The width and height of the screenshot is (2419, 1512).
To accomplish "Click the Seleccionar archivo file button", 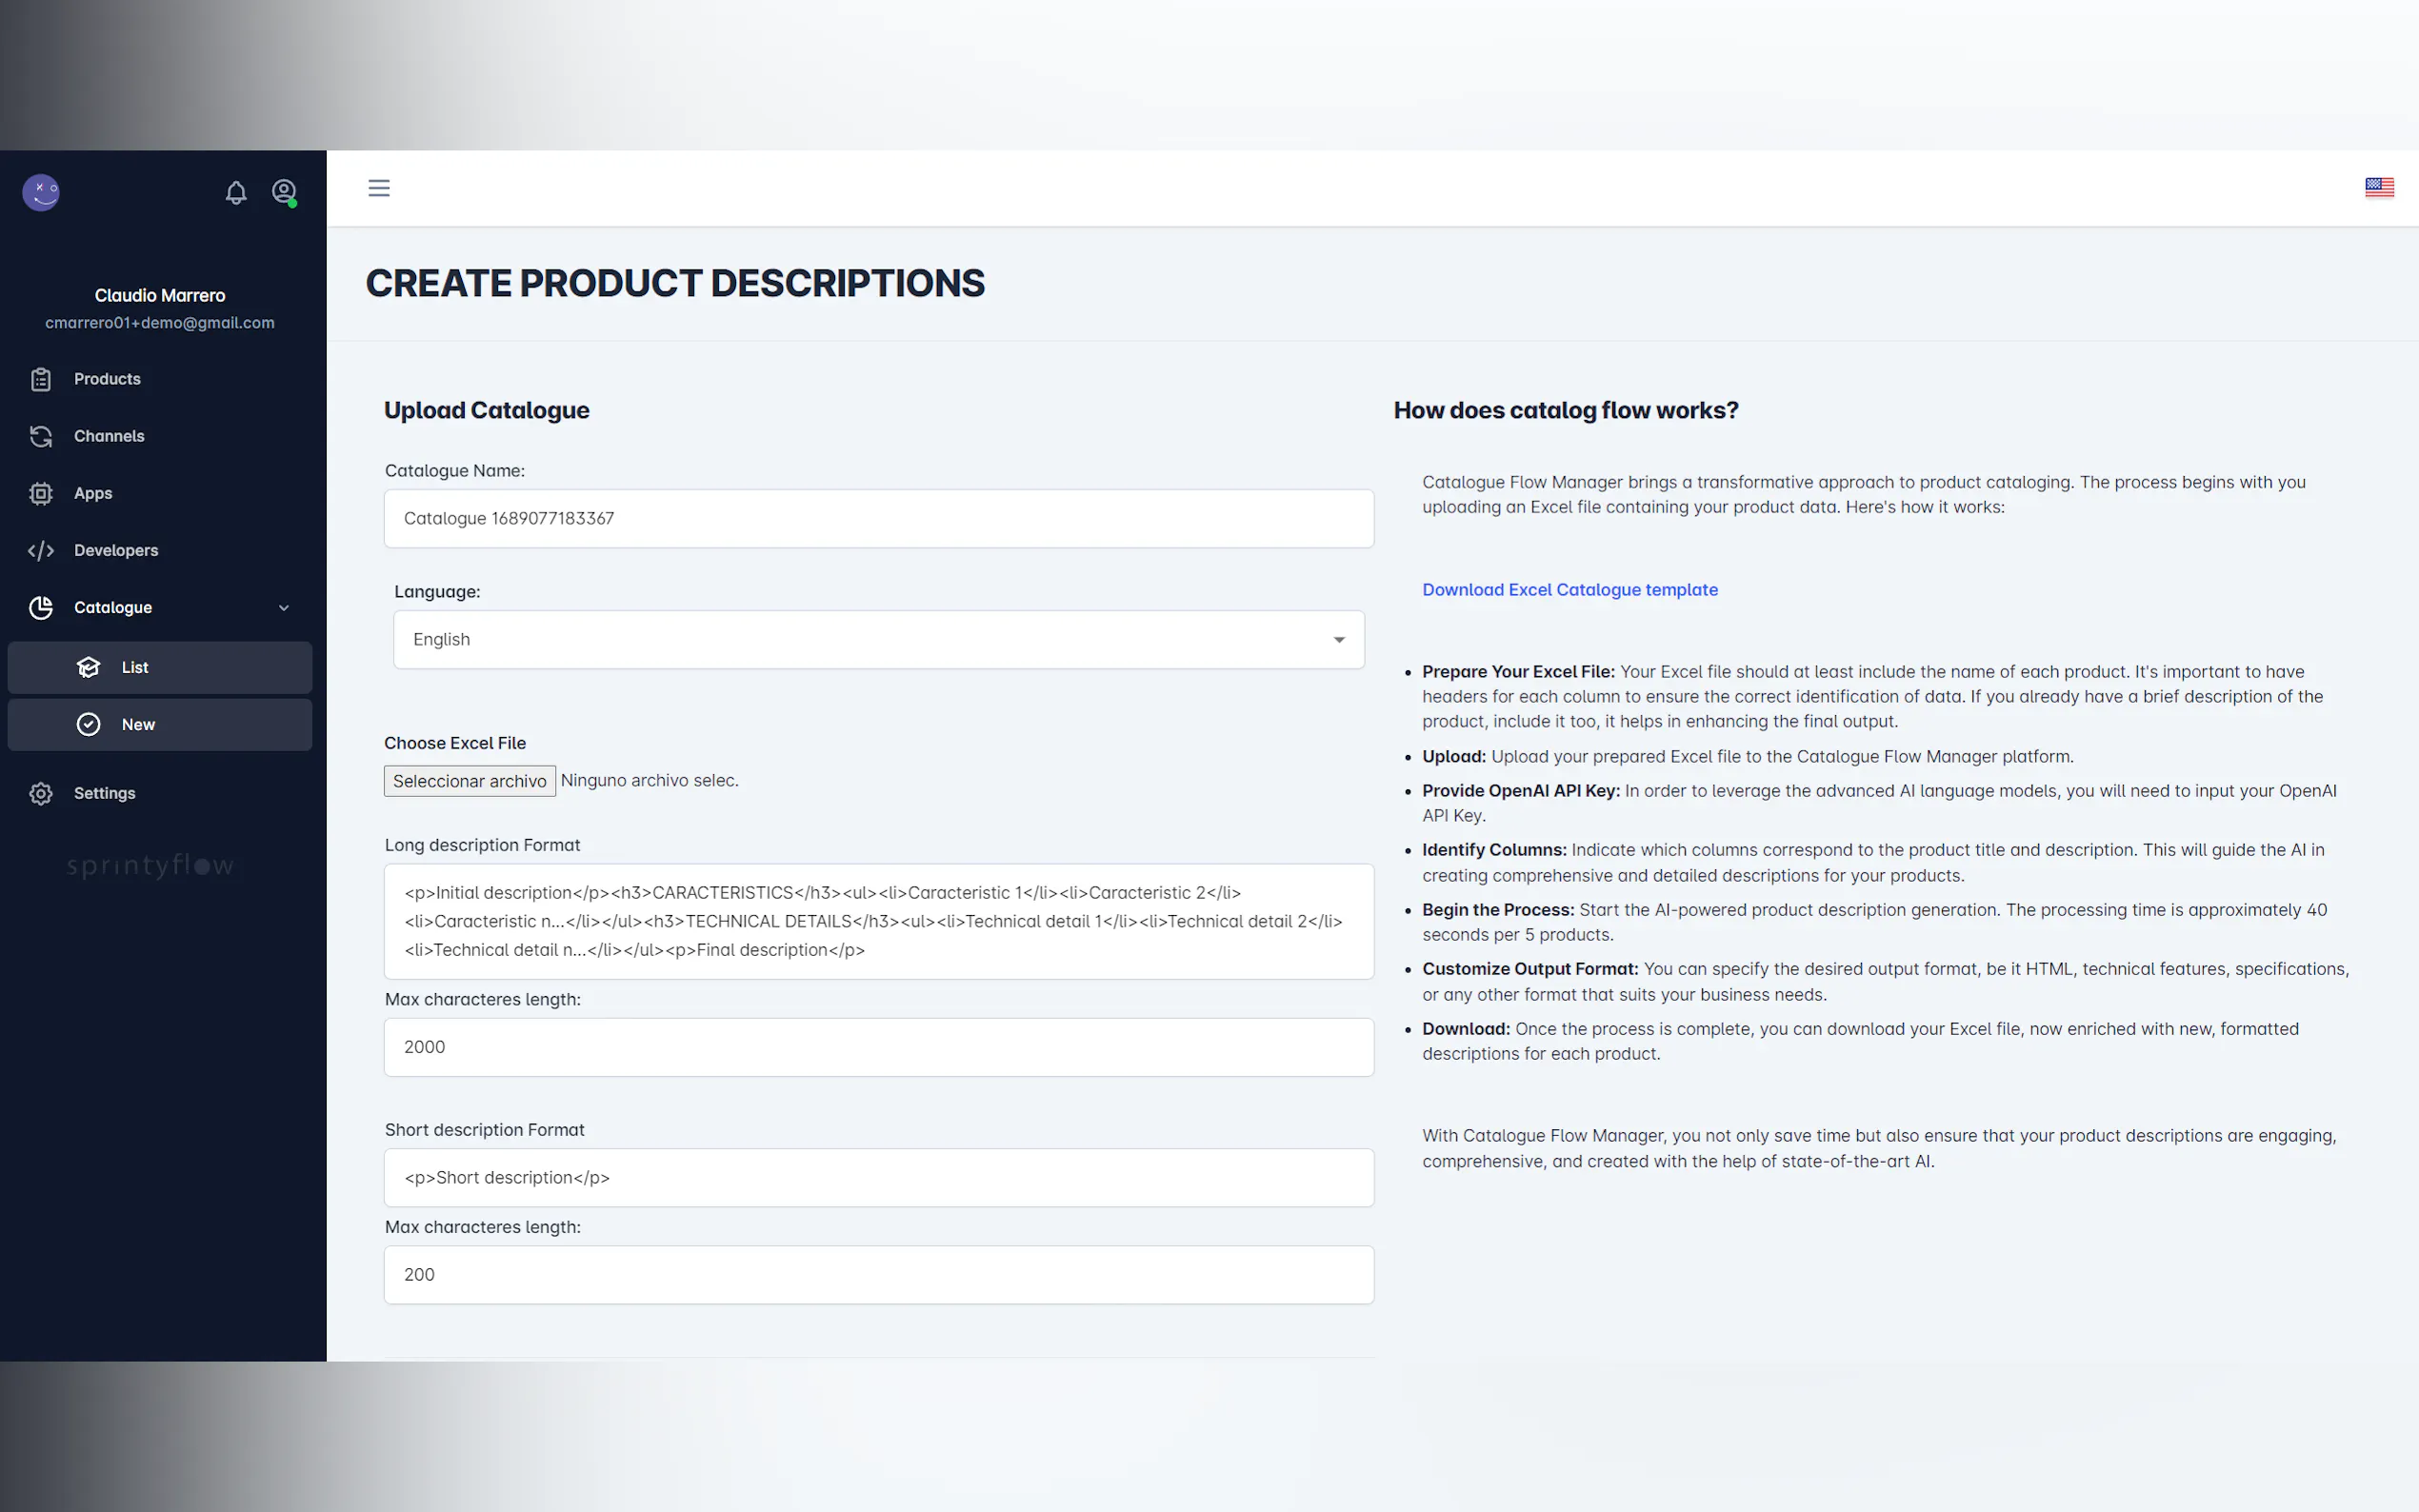I will 469,781.
